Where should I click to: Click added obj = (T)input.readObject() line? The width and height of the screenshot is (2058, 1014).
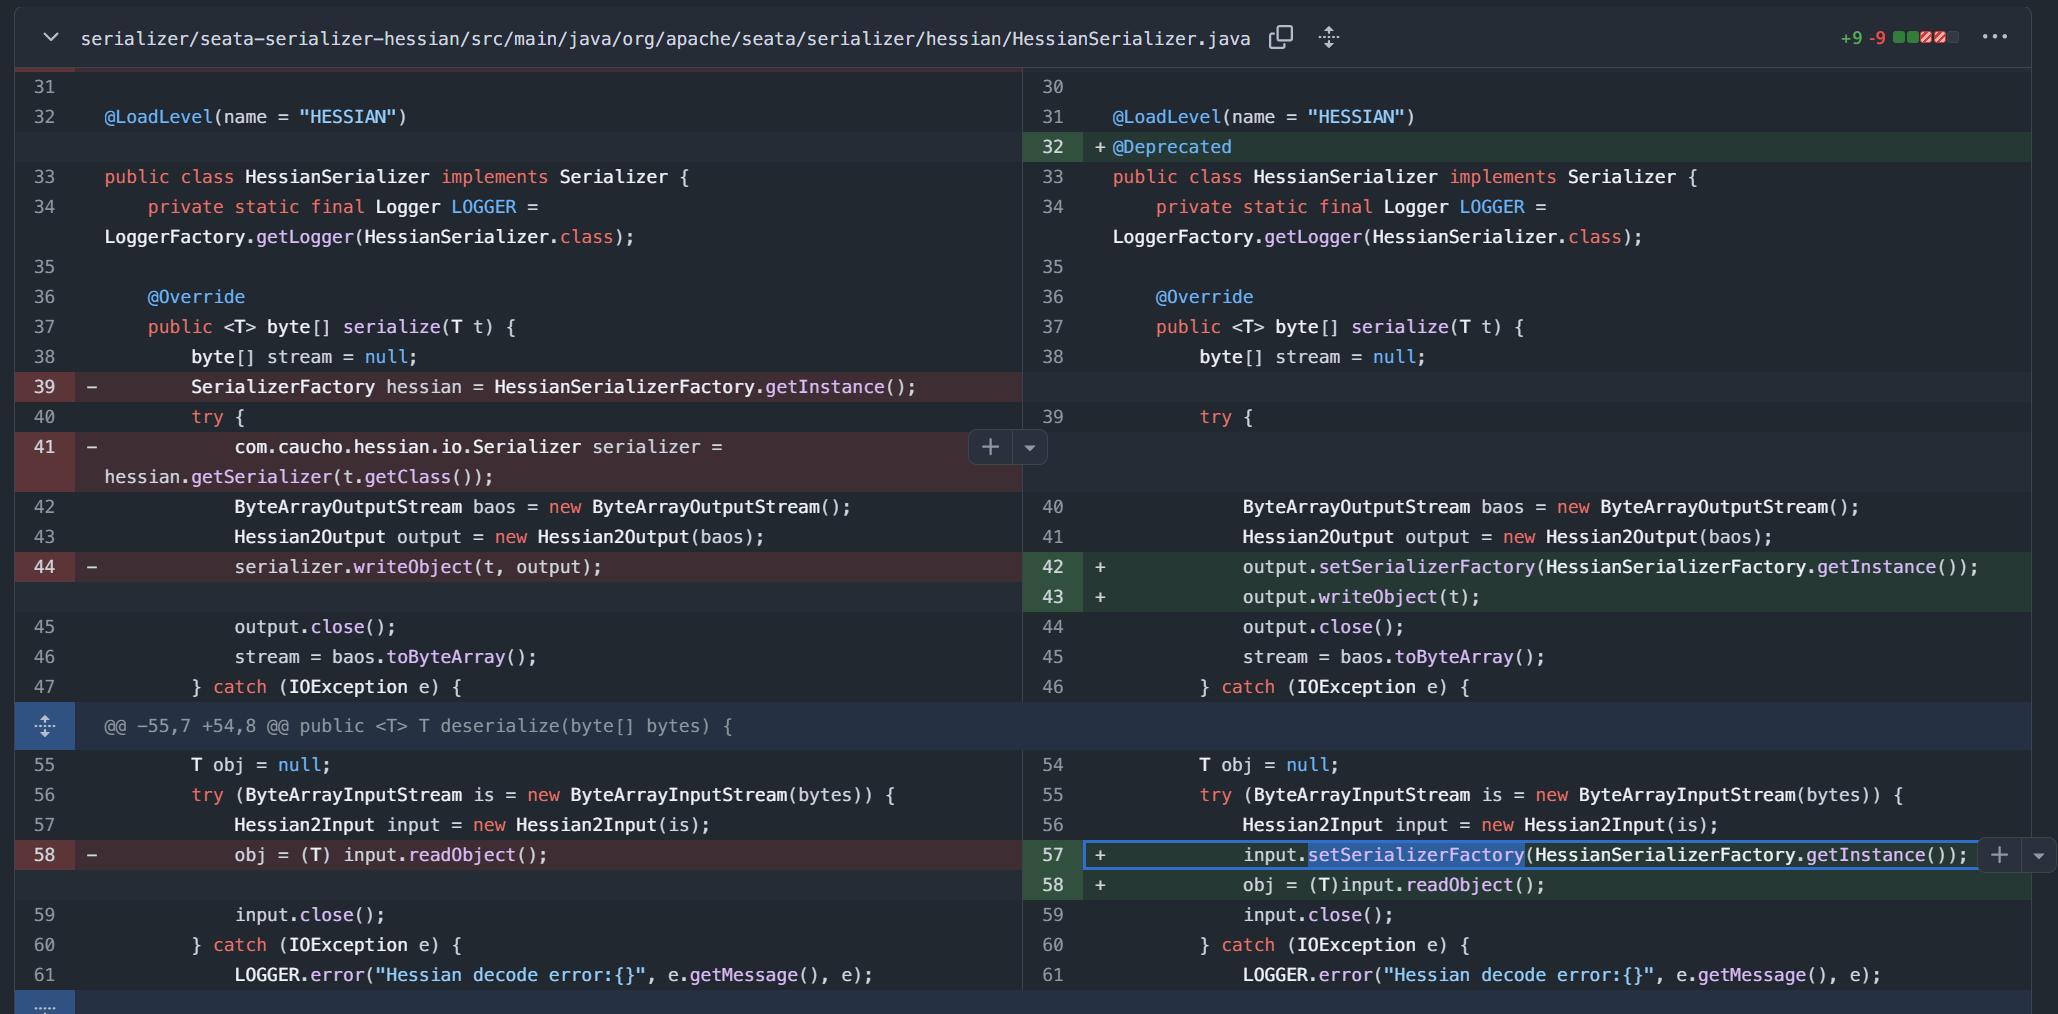tap(1394, 885)
